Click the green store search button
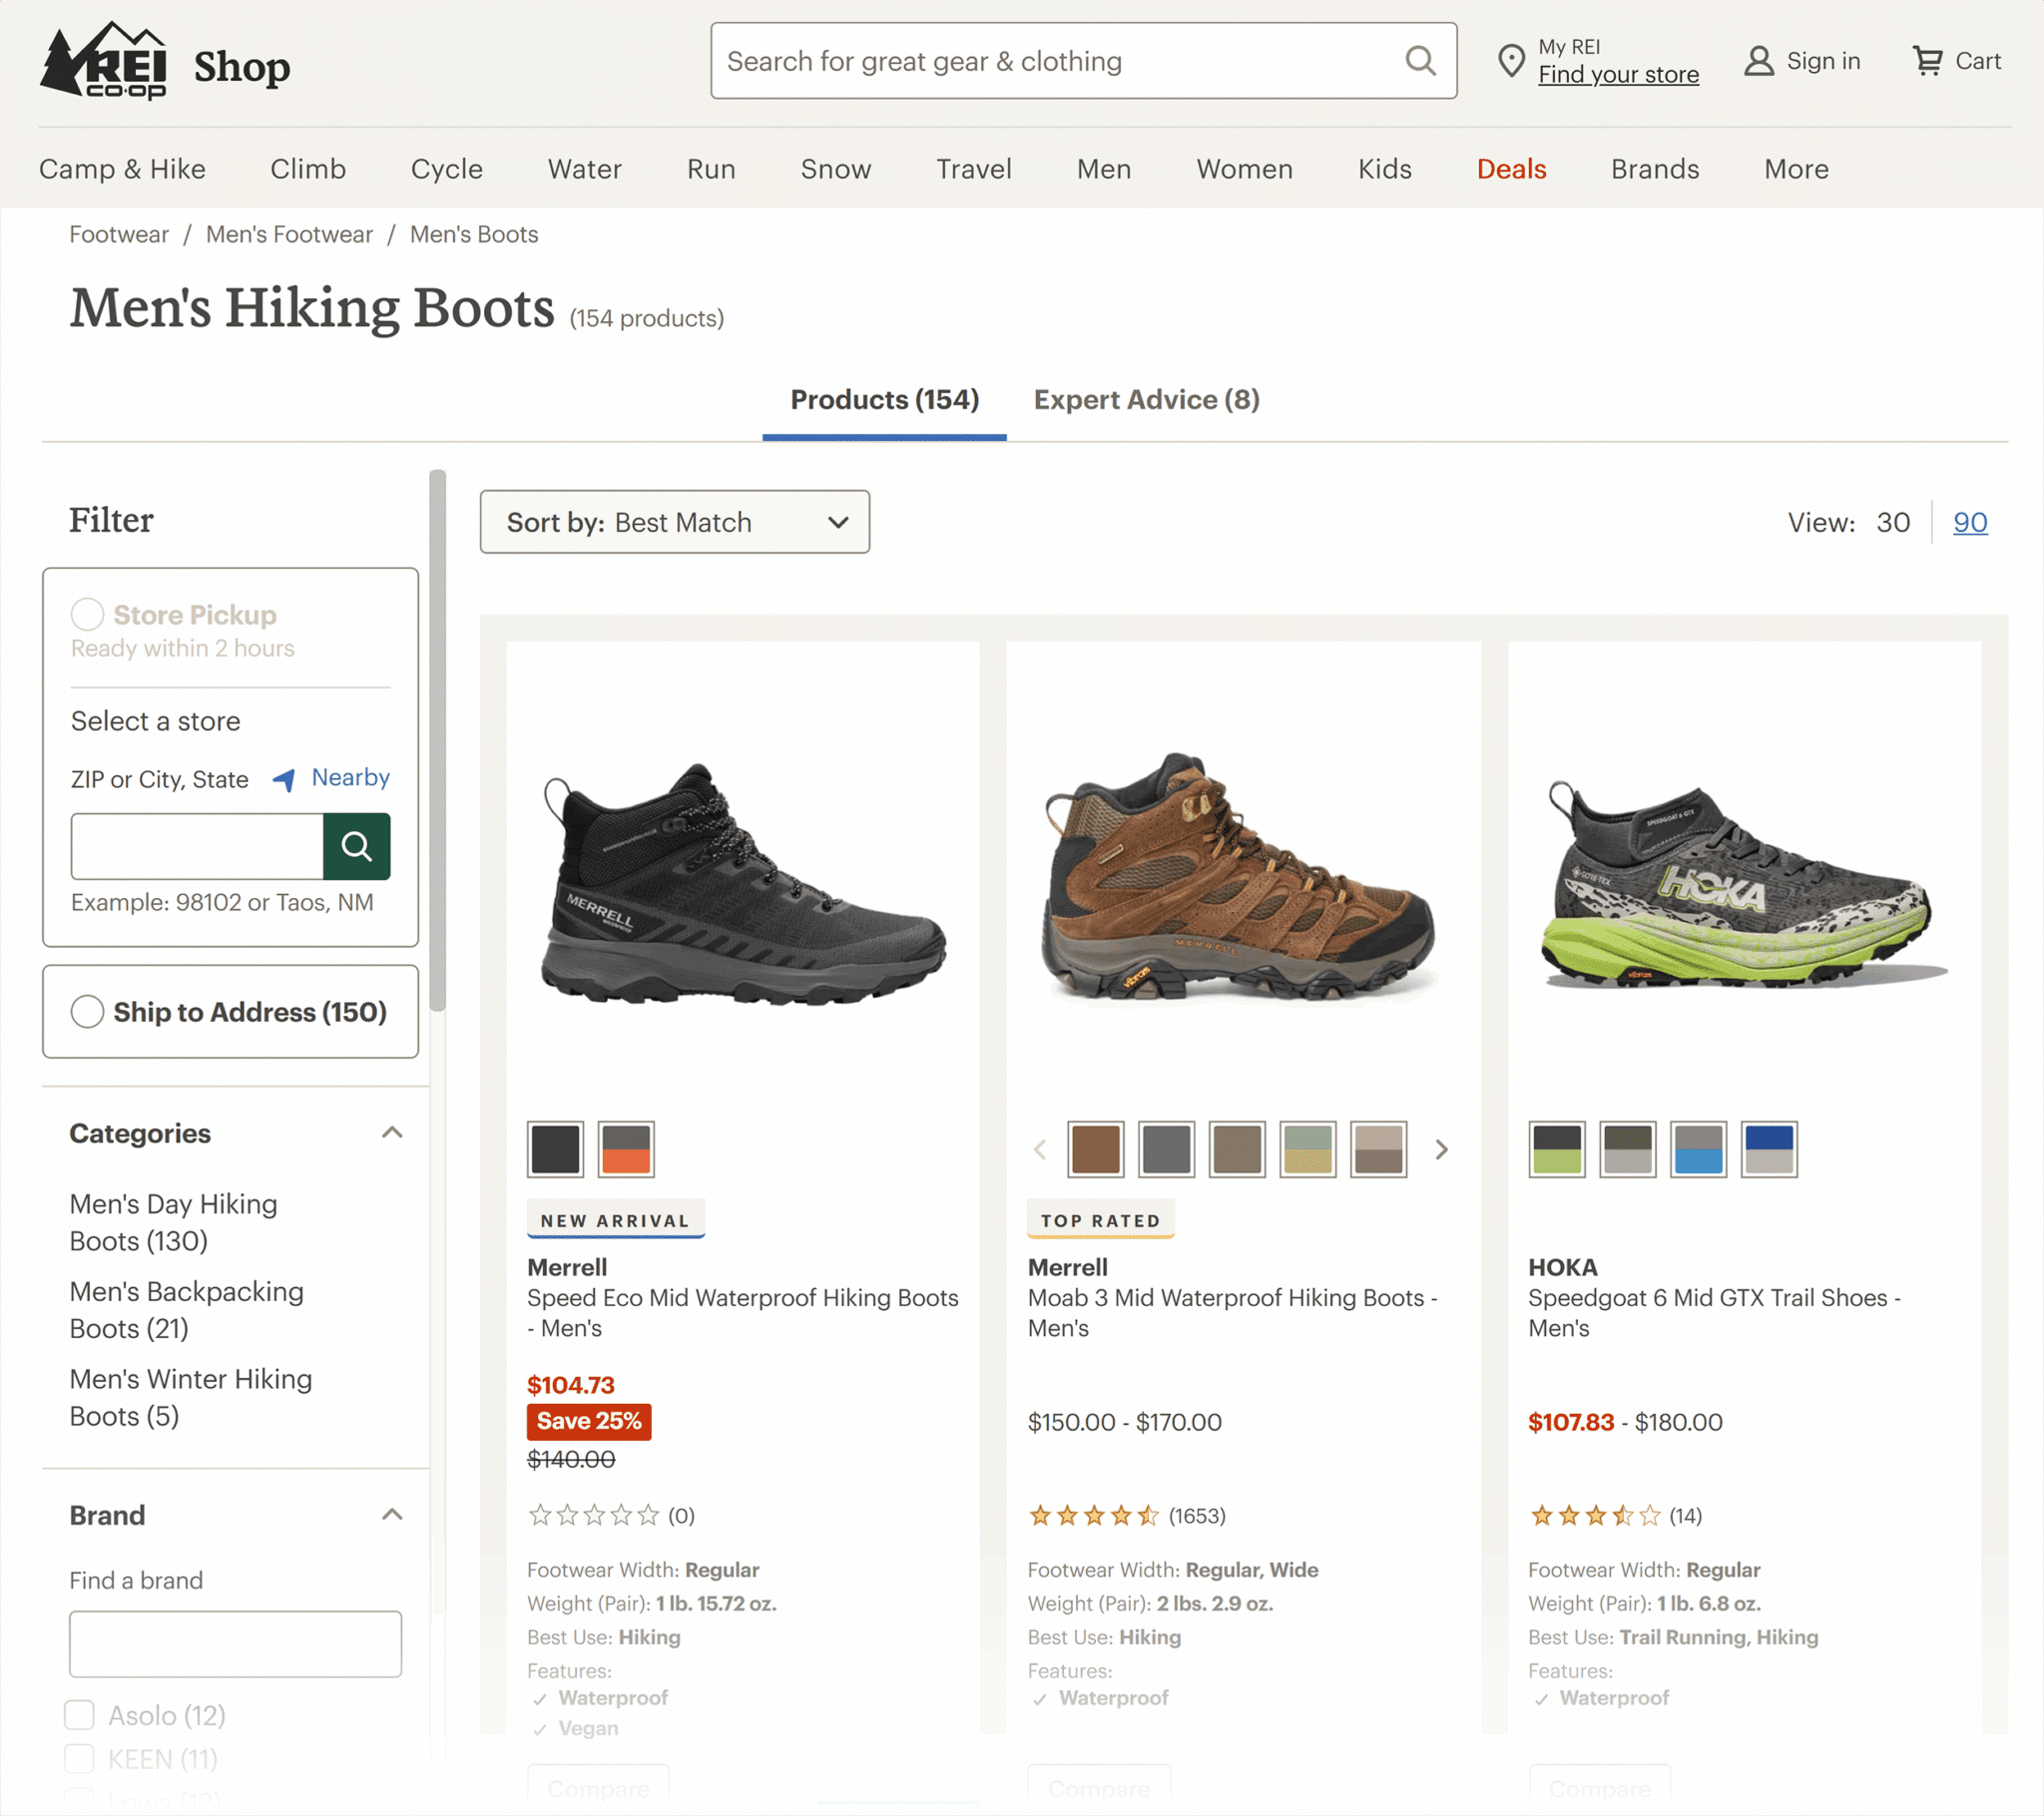 click(356, 846)
